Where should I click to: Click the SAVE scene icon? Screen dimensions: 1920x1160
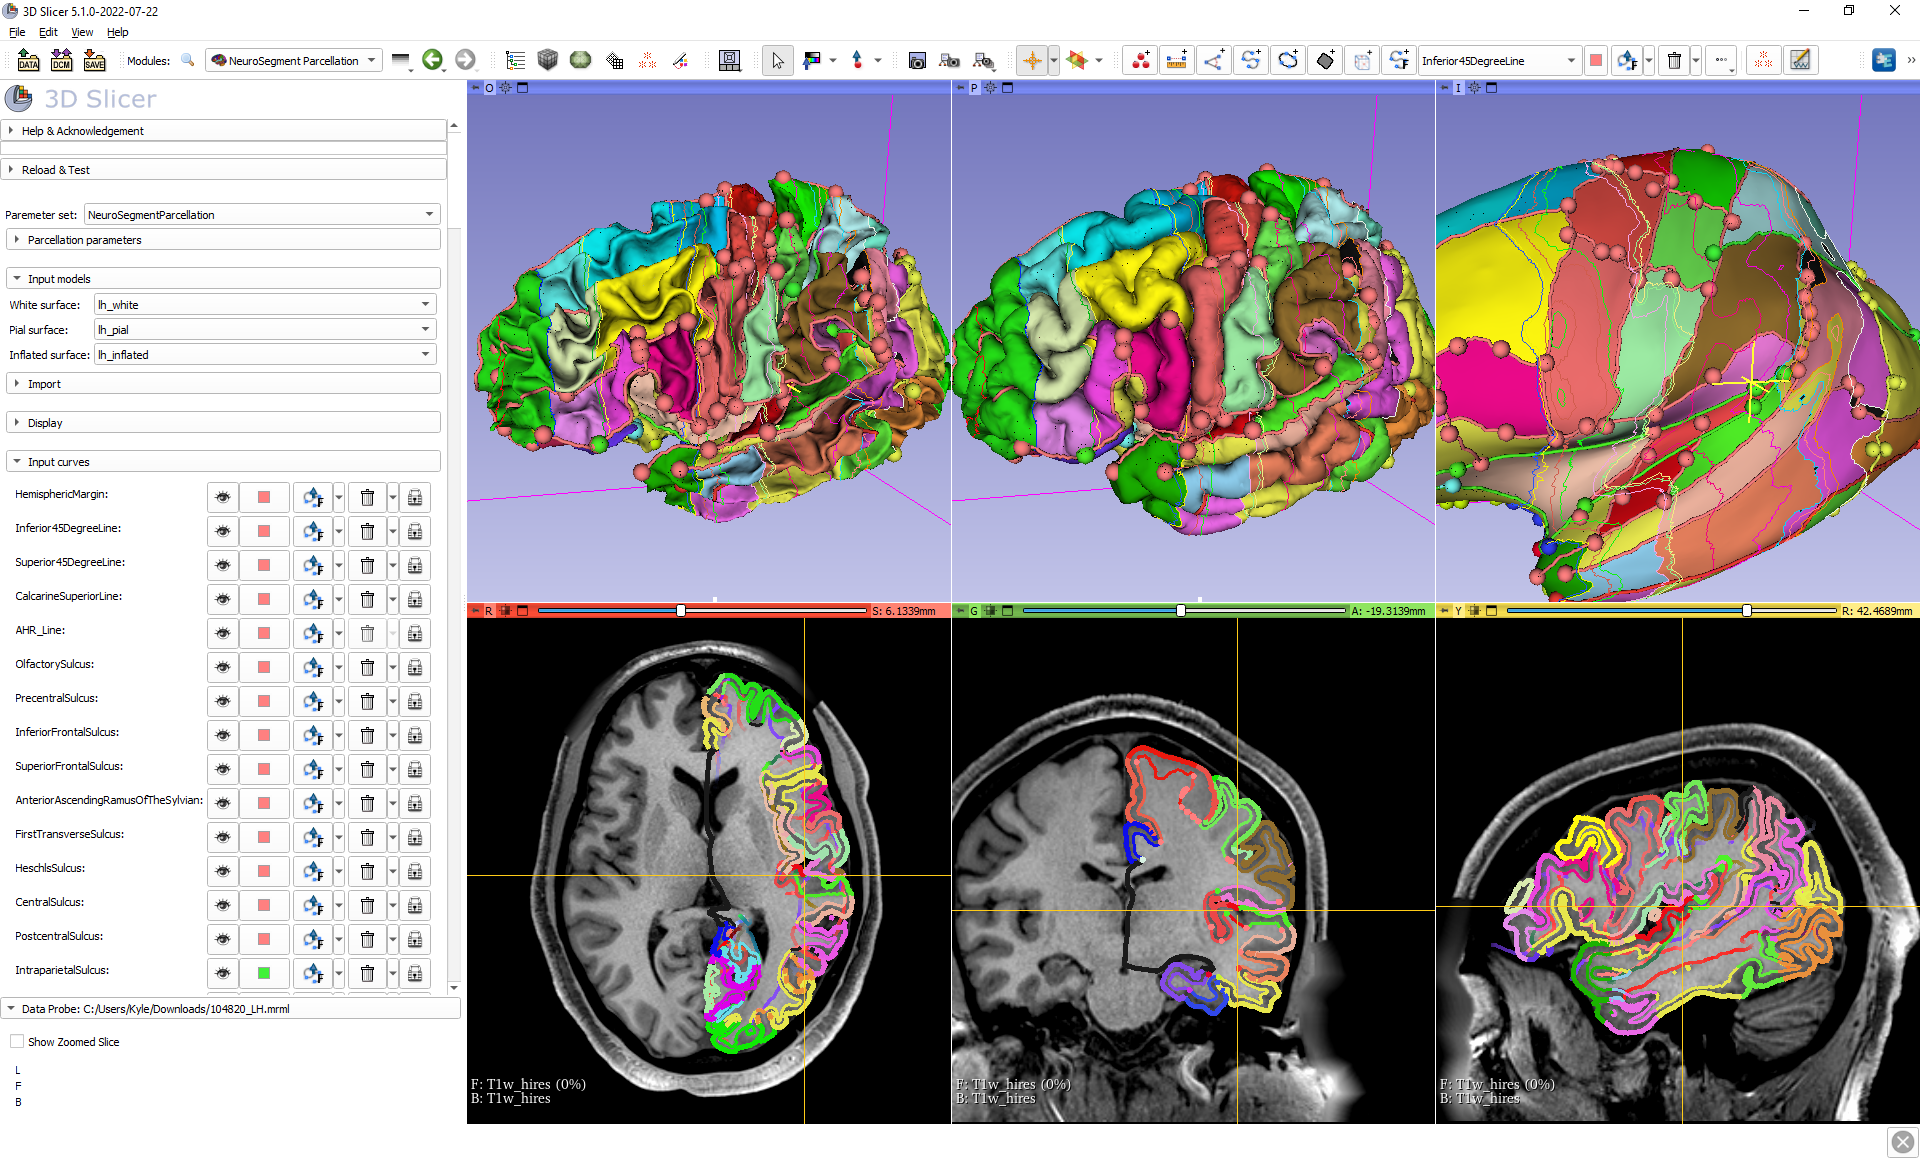94,60
